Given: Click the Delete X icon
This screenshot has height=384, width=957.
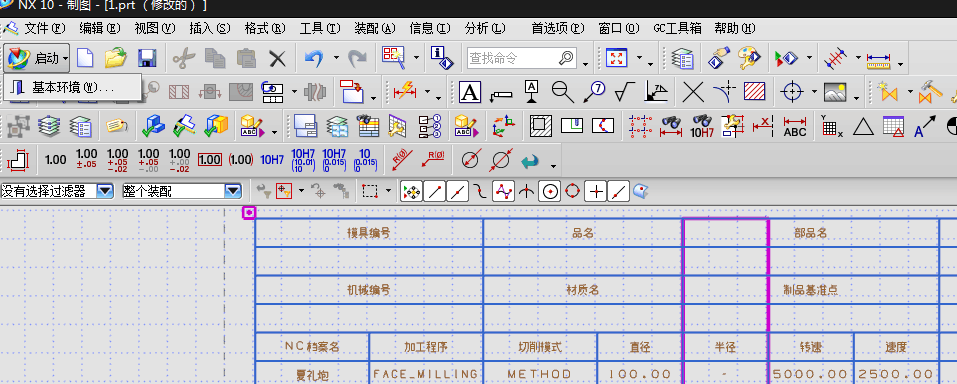Looking at the screenshot, I should point(278,59).
